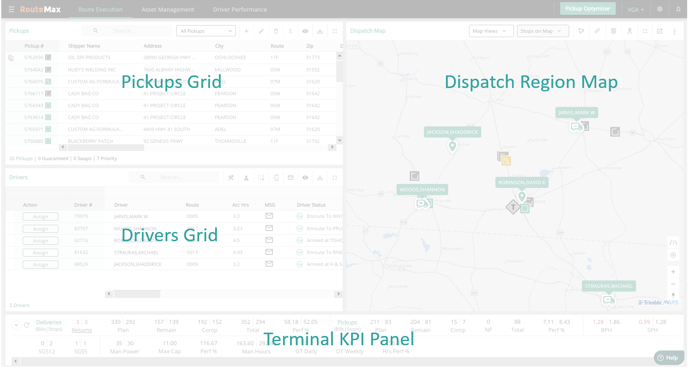Open the column settings icon in Drivers toolbar
This screenshot has width=688, height=368.
click(x=261, y=178)
